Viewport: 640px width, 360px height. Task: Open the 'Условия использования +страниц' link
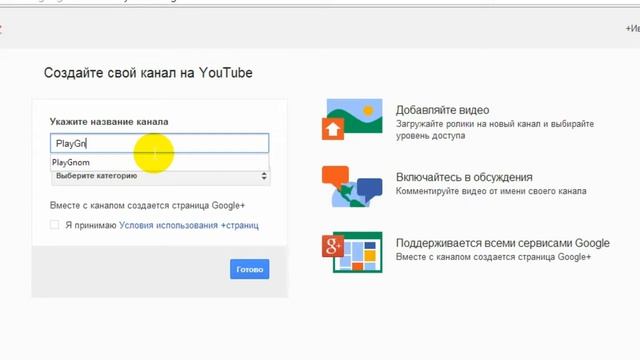coord(189,225)
